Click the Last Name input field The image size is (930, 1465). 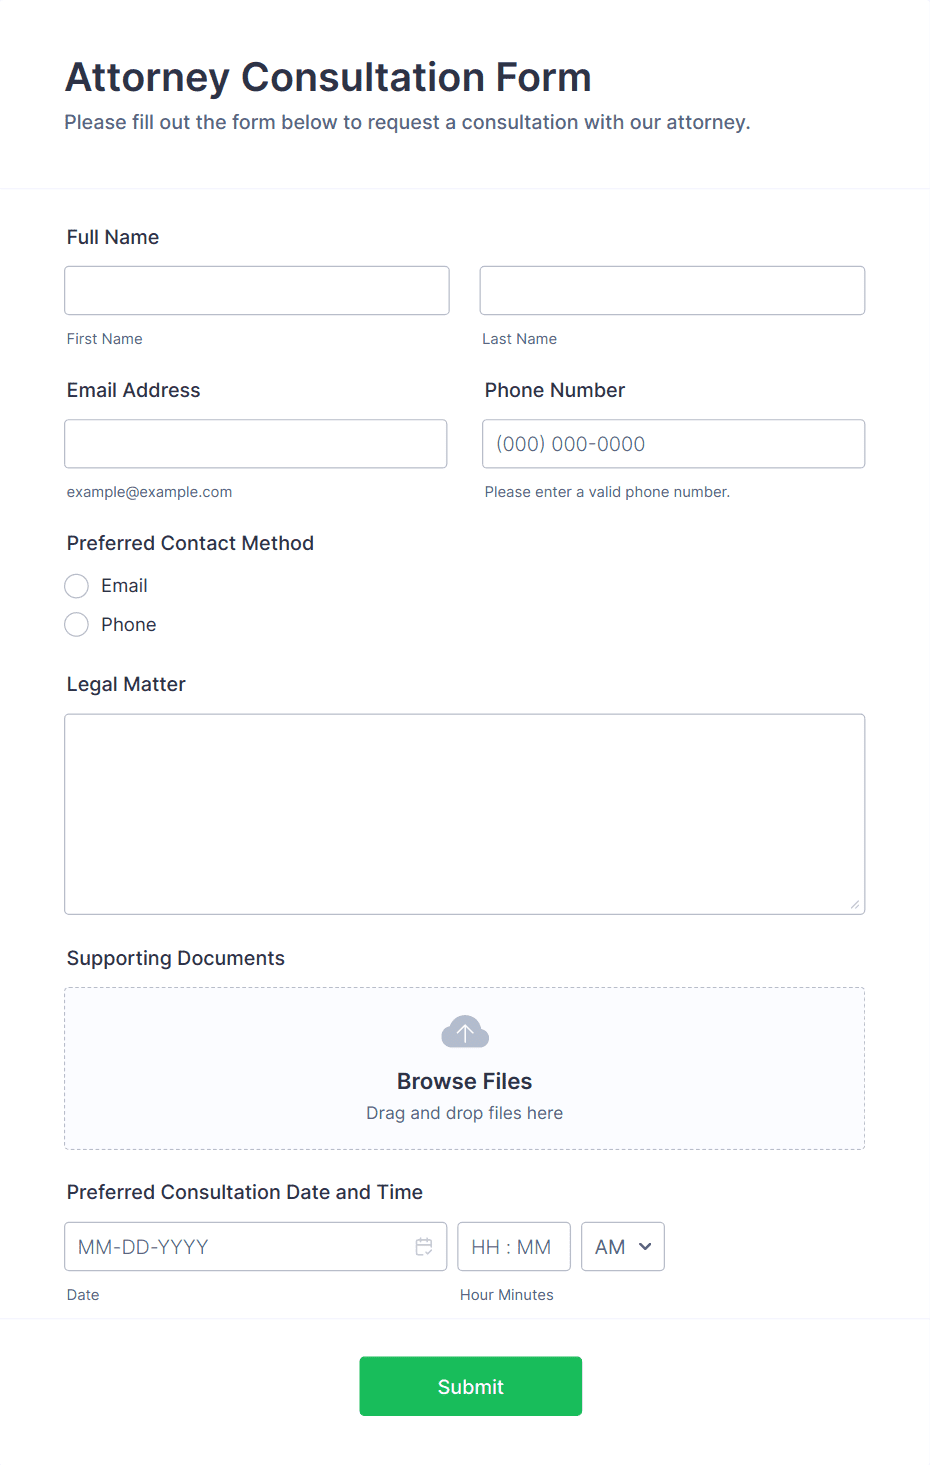point(673,291)
